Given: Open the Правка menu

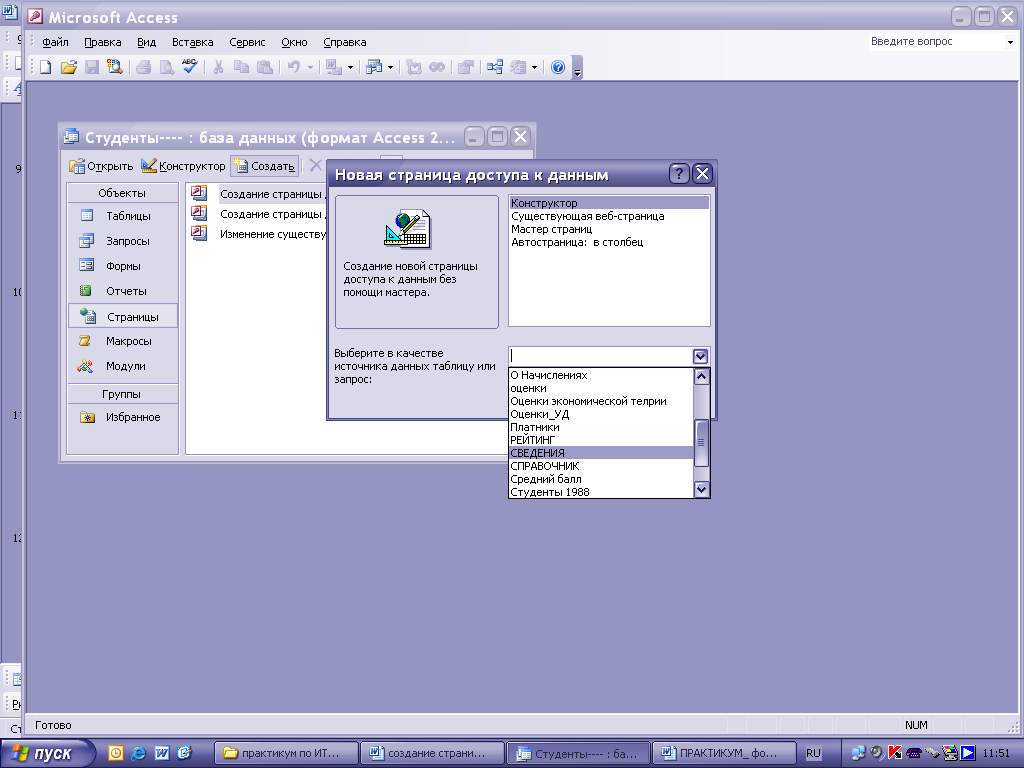Looking at the screenshot, I should [x=103, y=42].
